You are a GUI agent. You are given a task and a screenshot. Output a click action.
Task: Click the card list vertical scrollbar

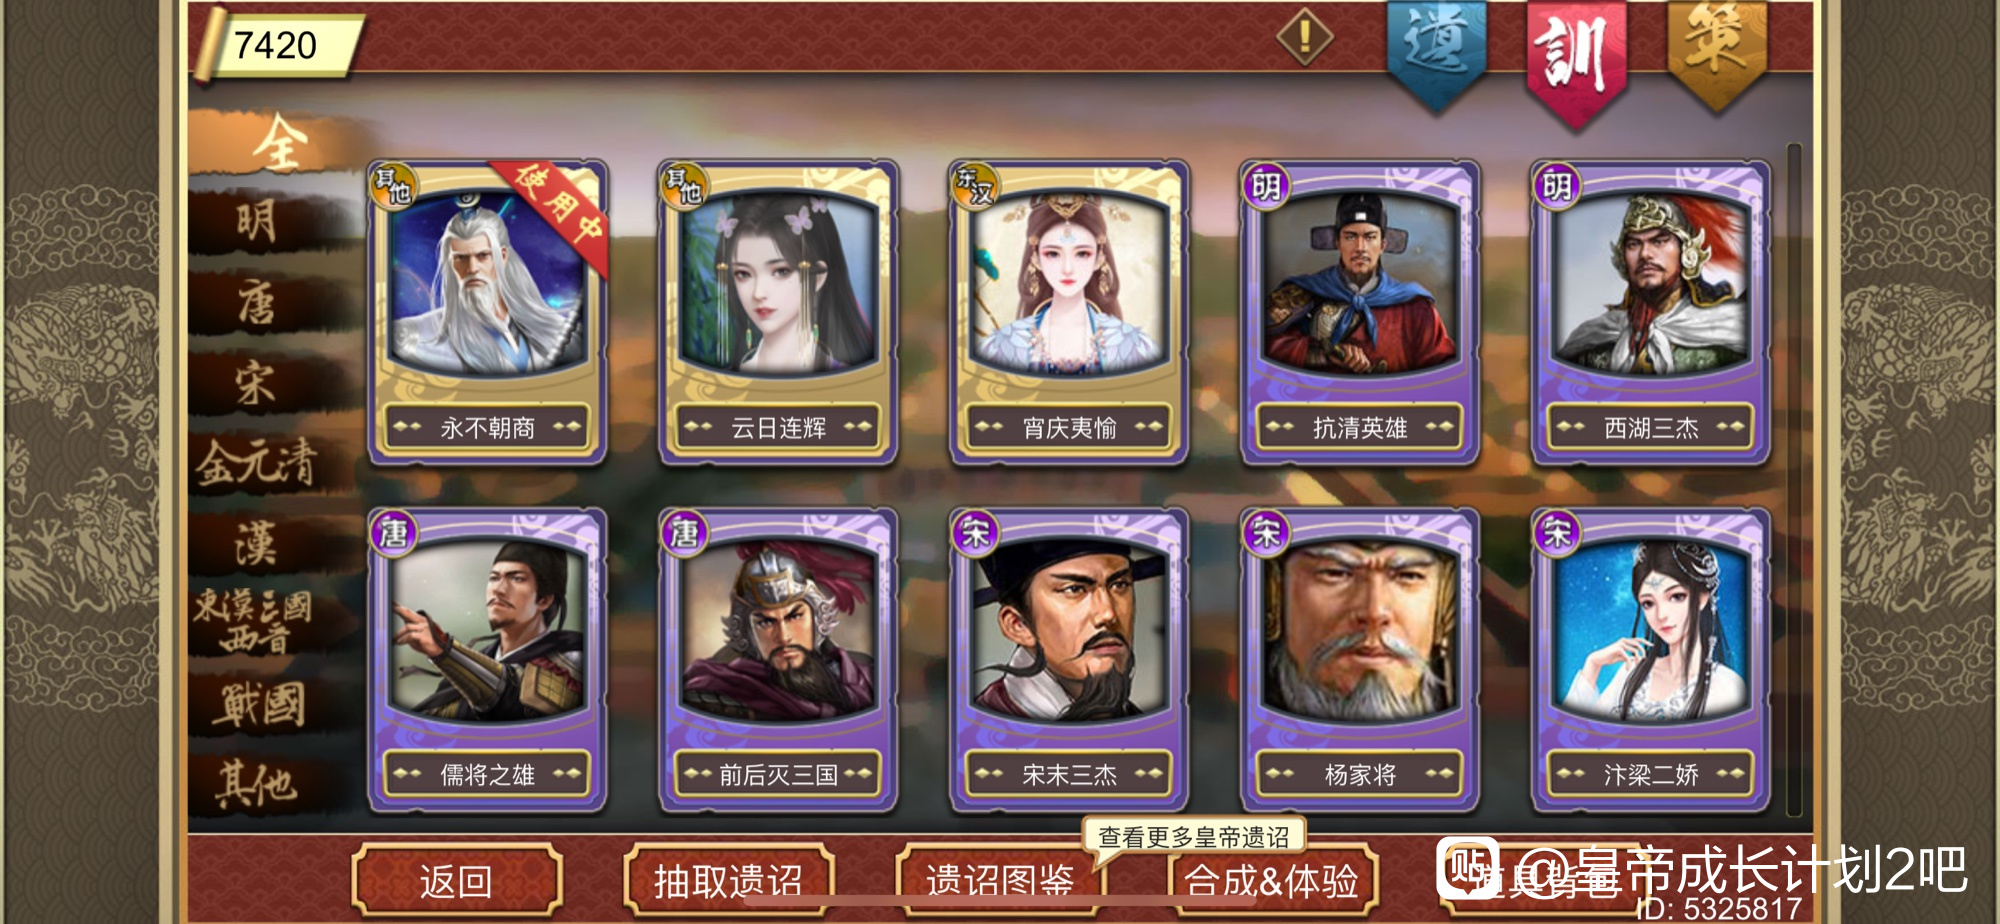click(x=1793, y=480)
